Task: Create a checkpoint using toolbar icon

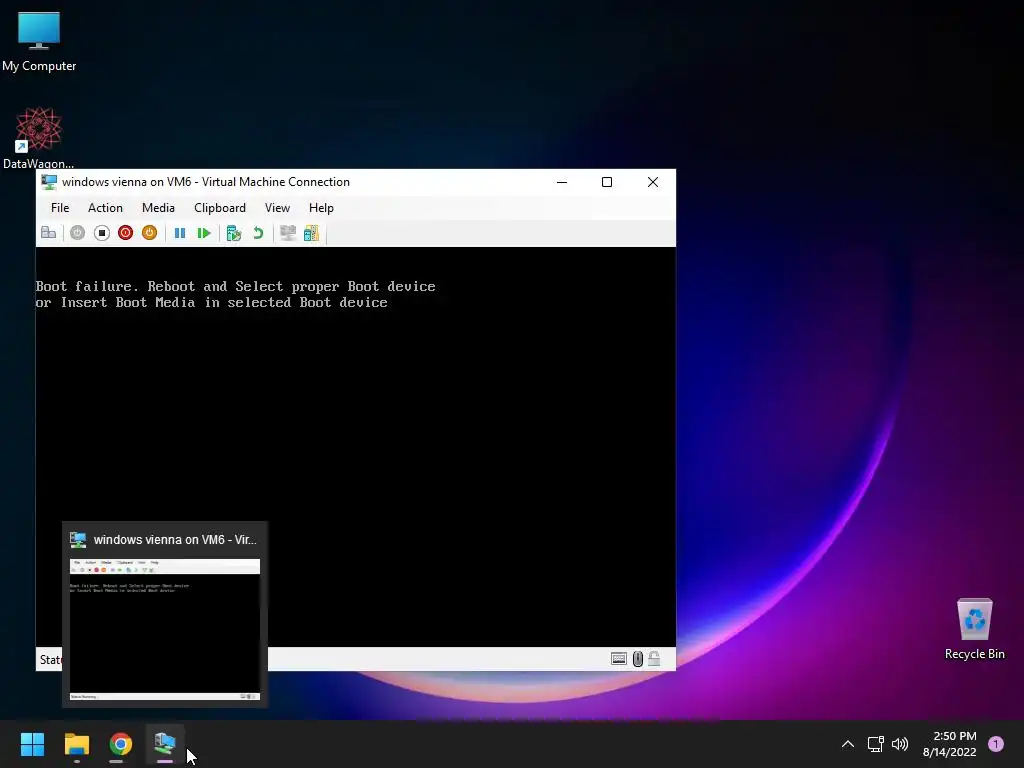Action: tap(234, 233)
